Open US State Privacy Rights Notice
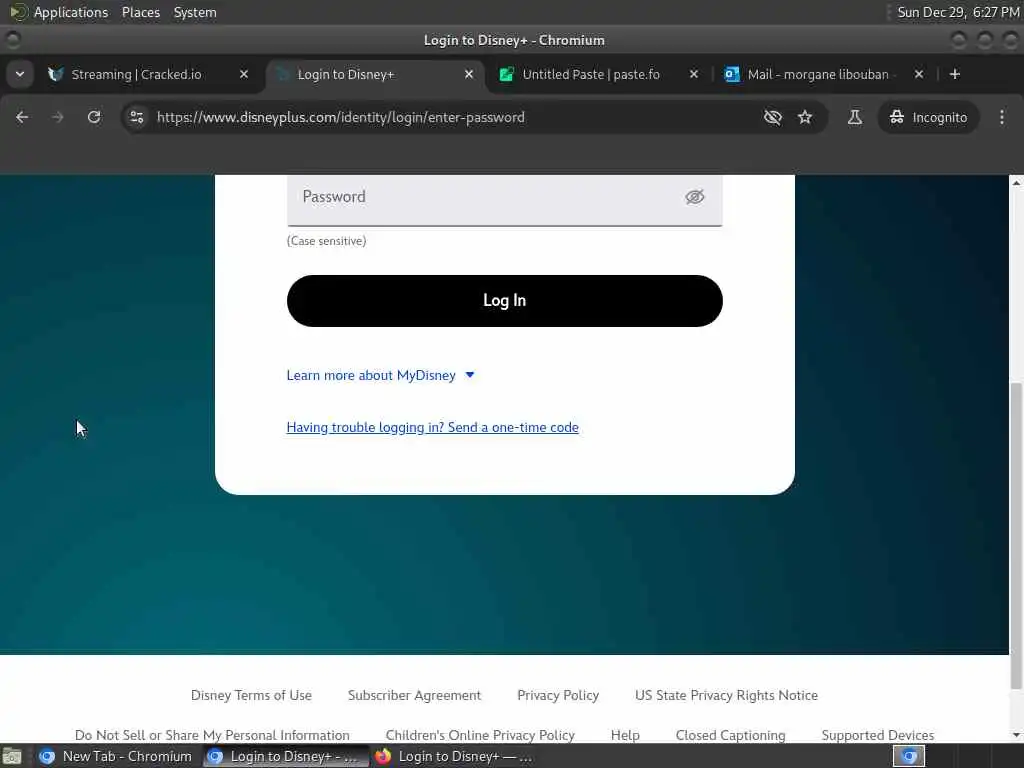The width and height of the screenshot is (1024, 768). click(x=726, y=696)
